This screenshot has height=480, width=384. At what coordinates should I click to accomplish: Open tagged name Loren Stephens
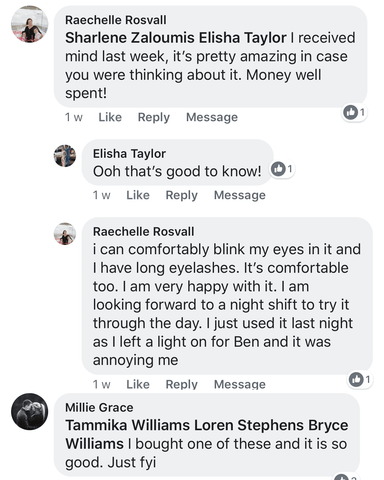tap(249, 425)
